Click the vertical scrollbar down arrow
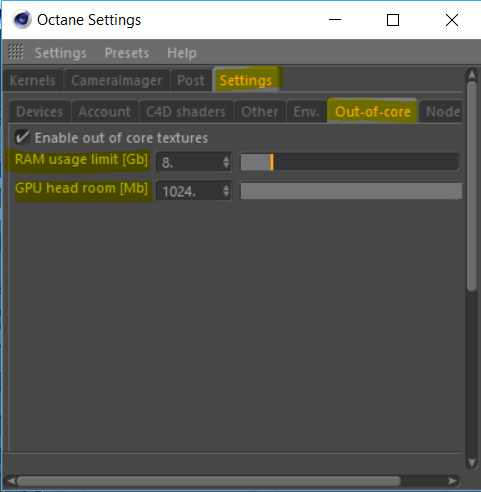The width and height of the screenshot is (481, 492). click(x=472, y=462)
